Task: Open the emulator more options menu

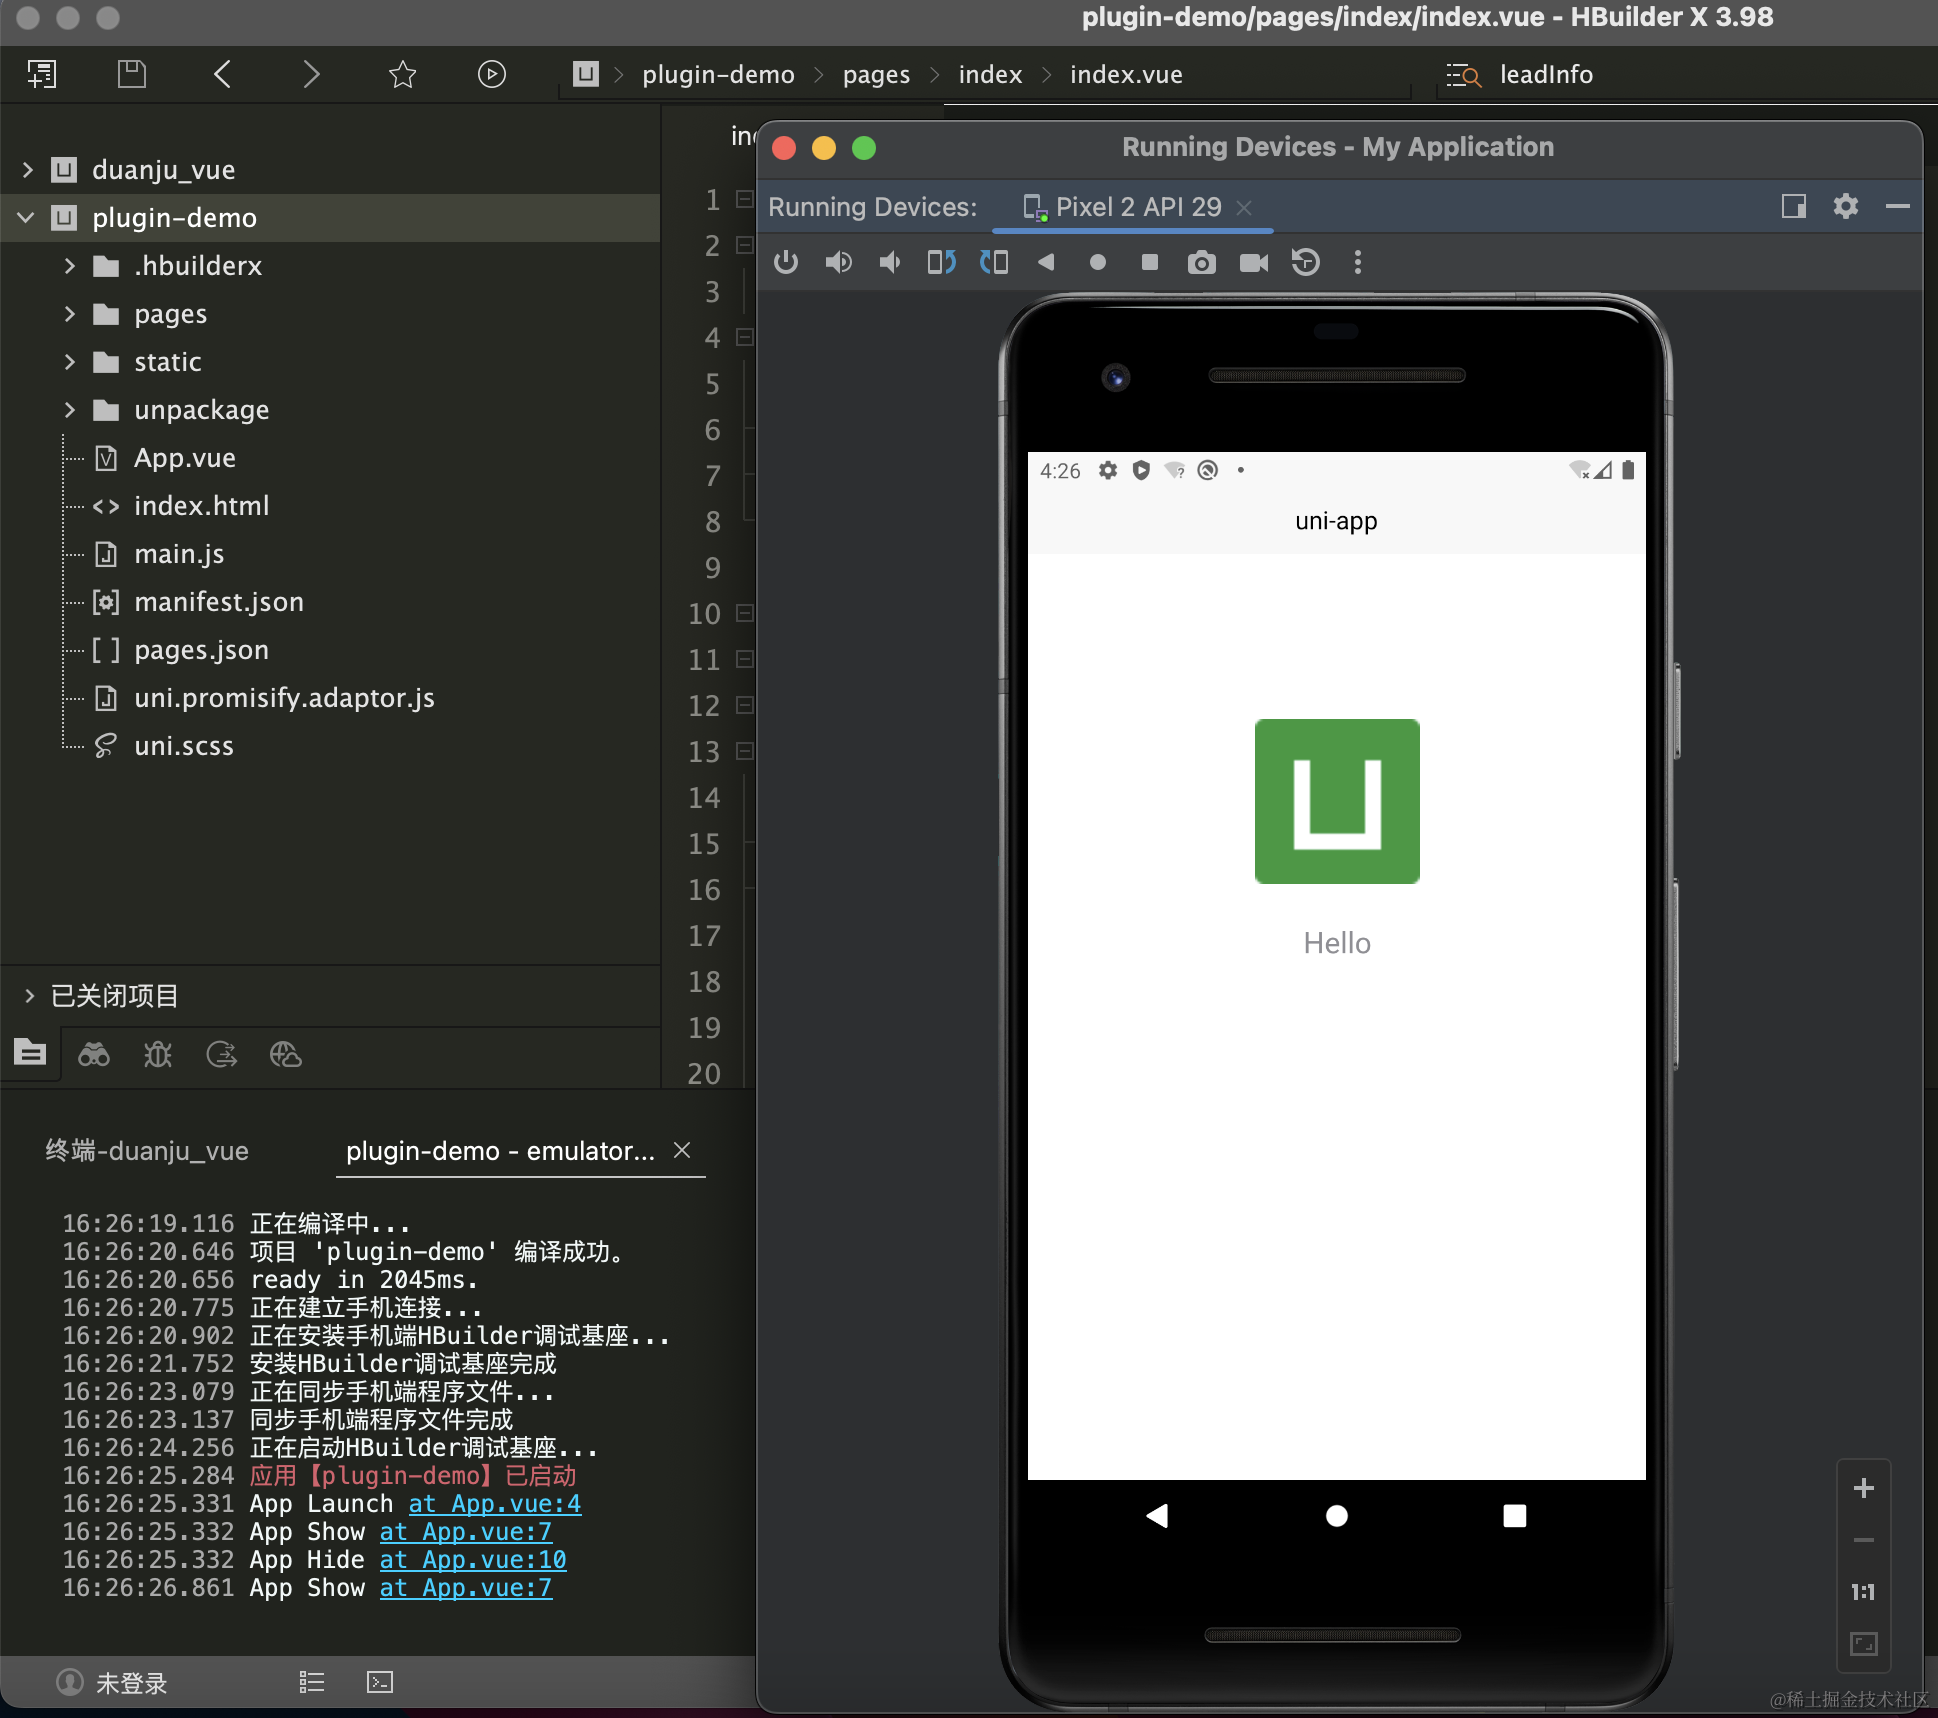Action: [x=1357, y=262]
